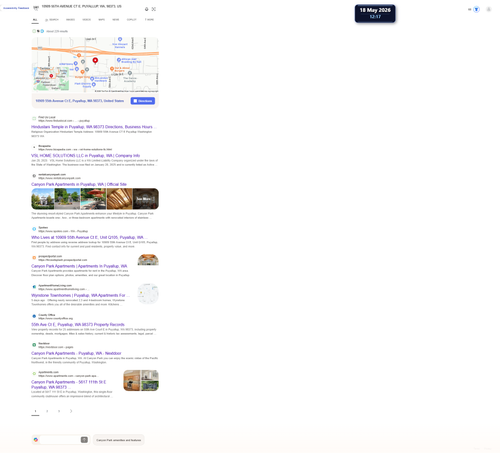The image size is (500, 453).
Task: Open the user profile icon at top right
Action: (x=489, y=9)
